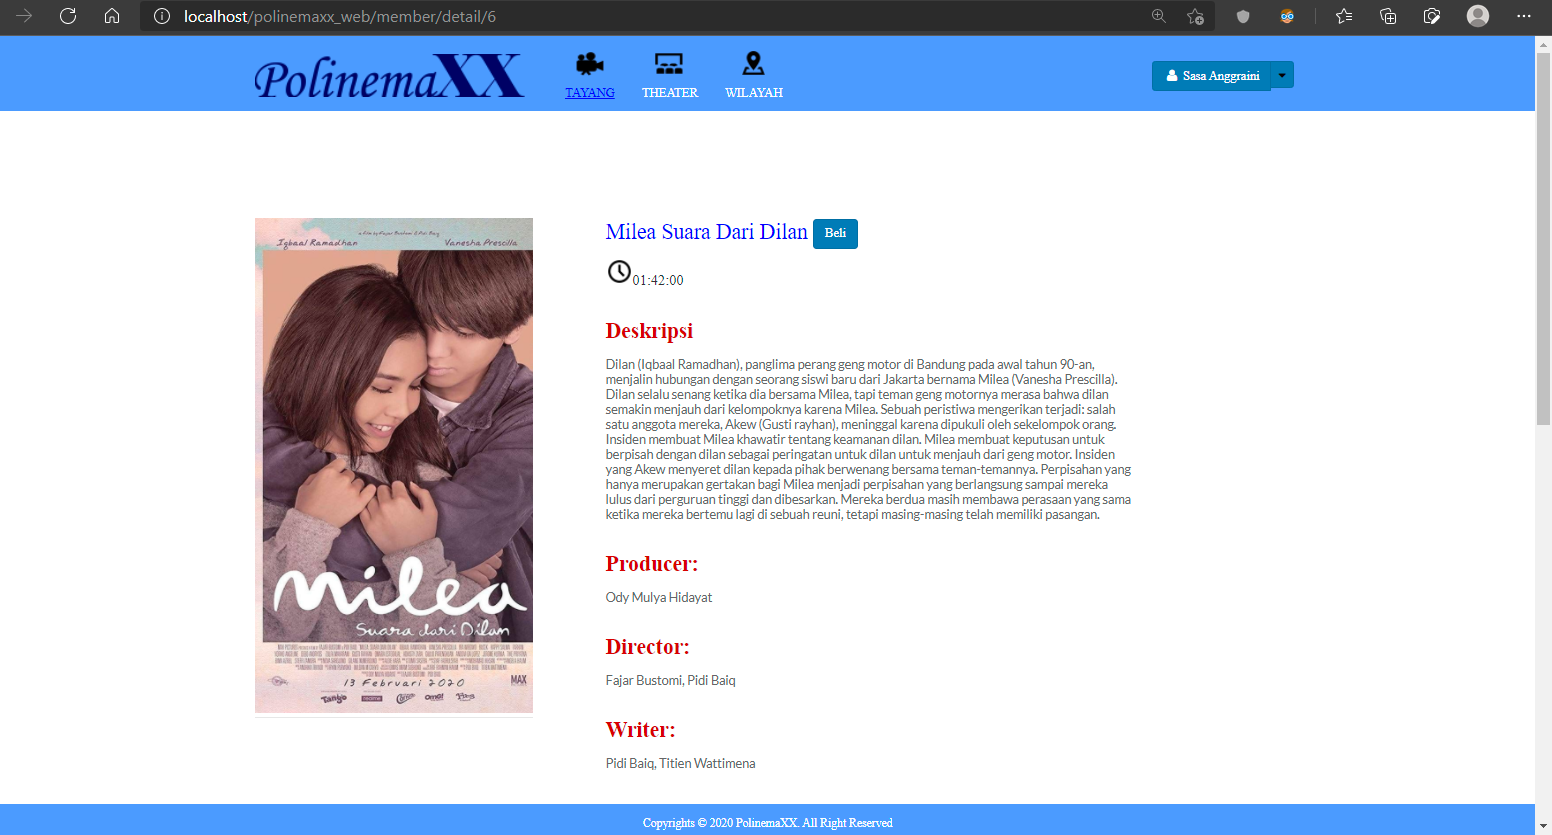The width and height of the screenshot is (1552, 835).
Task: Open the browser Favorites list
Action: (x=1344, y=16)
